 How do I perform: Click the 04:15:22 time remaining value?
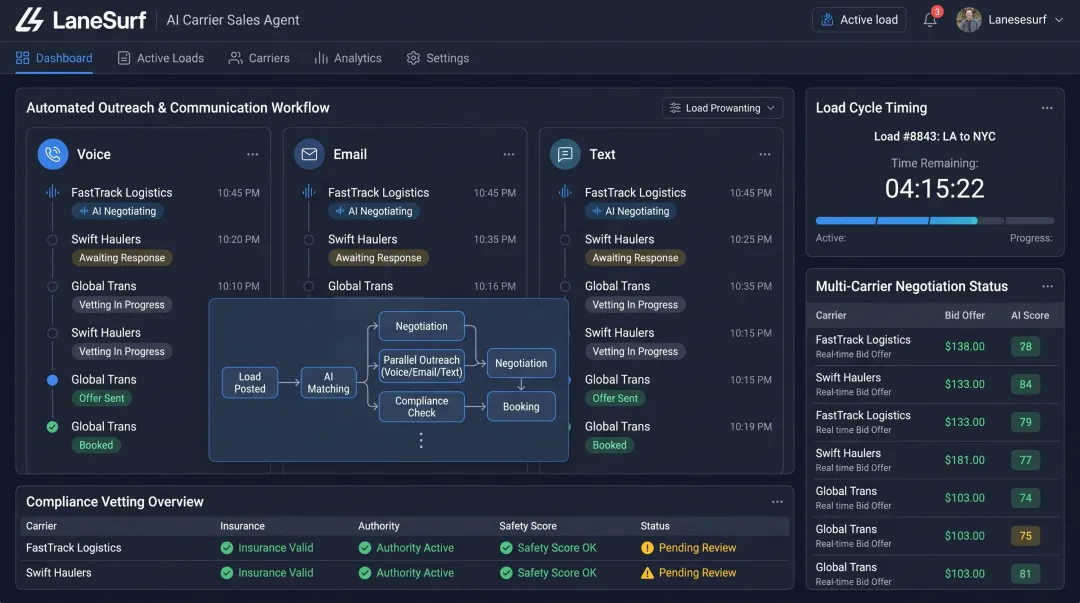pyautogui.click(x=935, y=189)
